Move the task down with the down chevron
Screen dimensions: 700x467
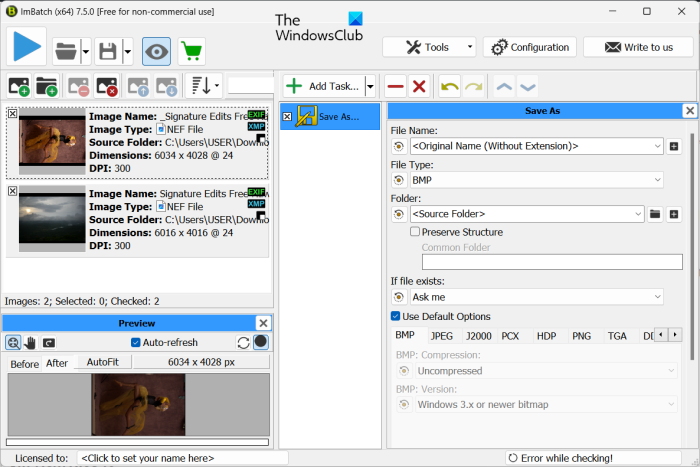[x=528, y=86]
